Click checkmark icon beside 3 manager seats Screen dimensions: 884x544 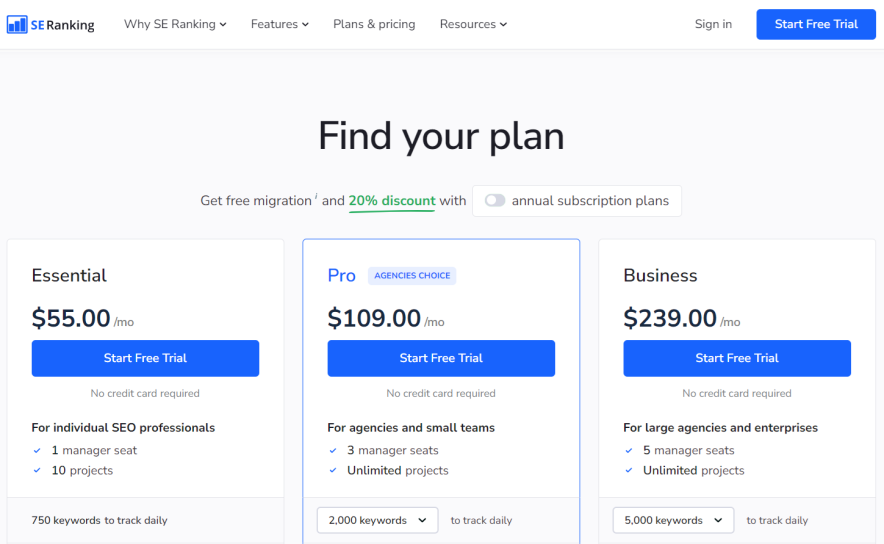tap(333, 450)
